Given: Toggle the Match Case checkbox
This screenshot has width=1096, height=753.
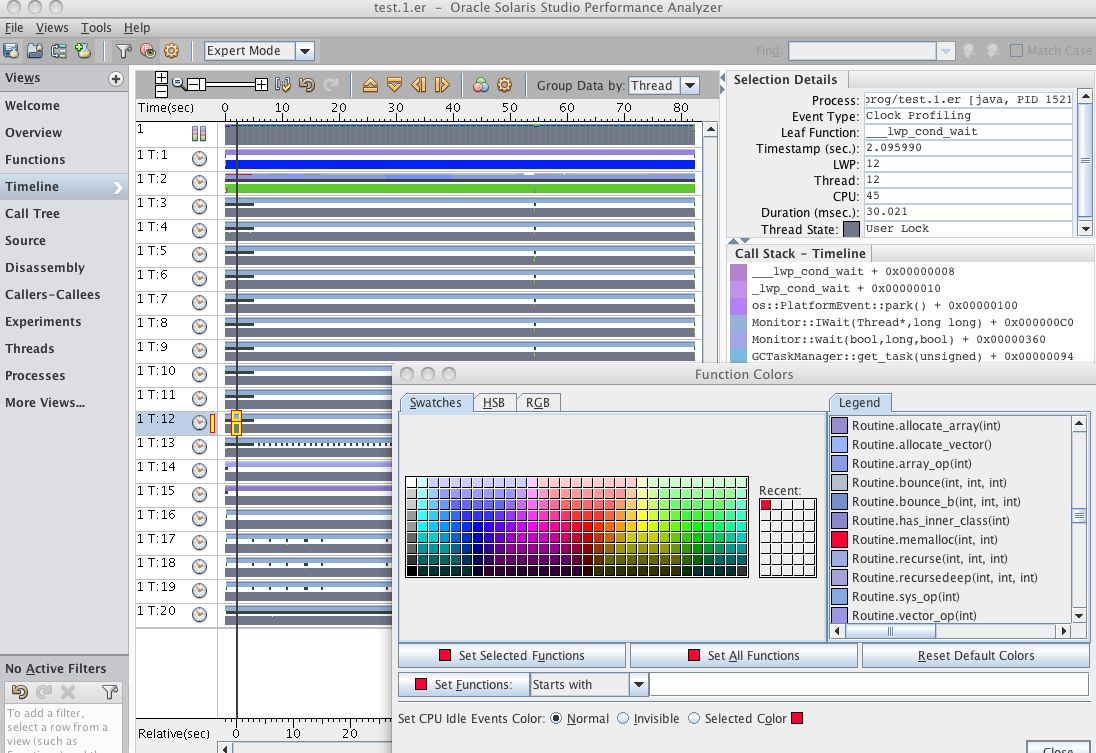Looking at the screenshot, I should point(1017,50).
